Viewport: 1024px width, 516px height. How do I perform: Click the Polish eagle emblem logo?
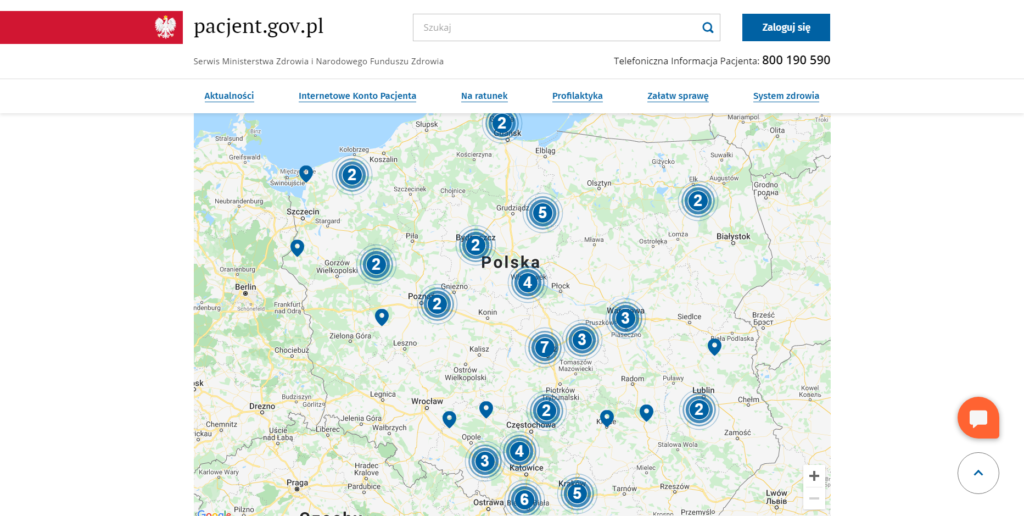click(x=166, y=27)
